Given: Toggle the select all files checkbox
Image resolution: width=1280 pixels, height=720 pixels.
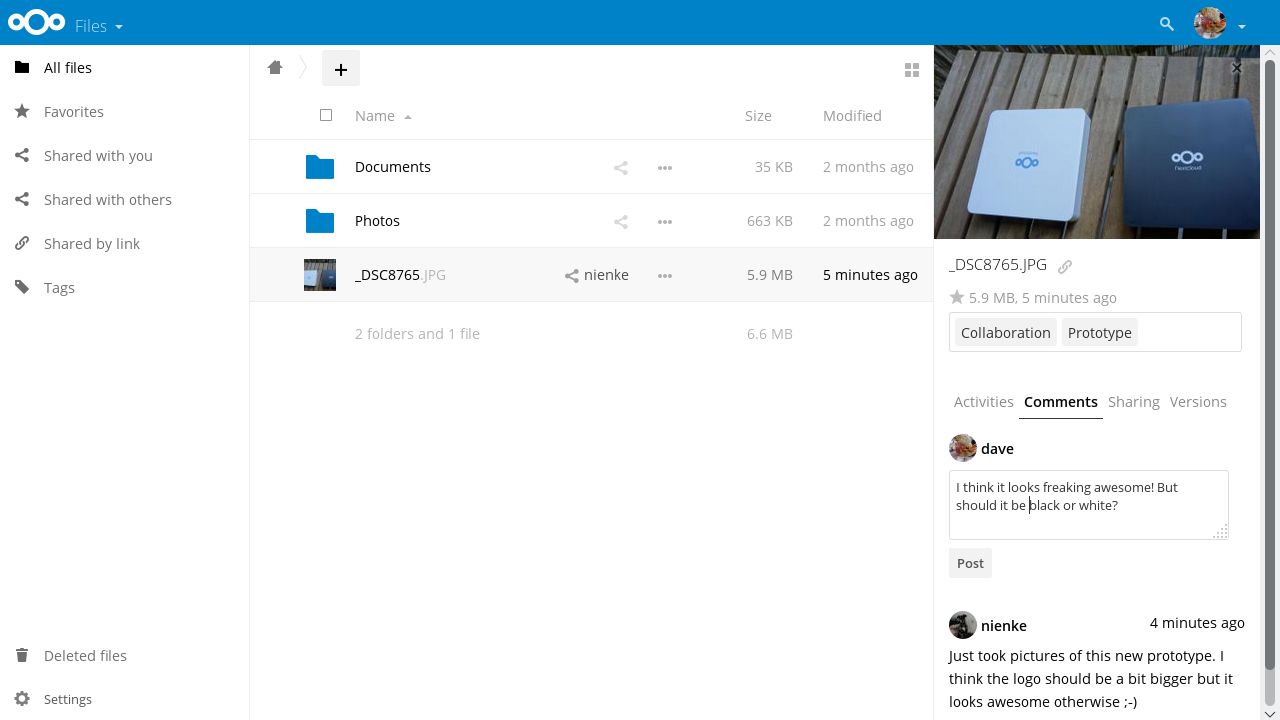Looking at the screenshot, I should click(x=326, y=116).
